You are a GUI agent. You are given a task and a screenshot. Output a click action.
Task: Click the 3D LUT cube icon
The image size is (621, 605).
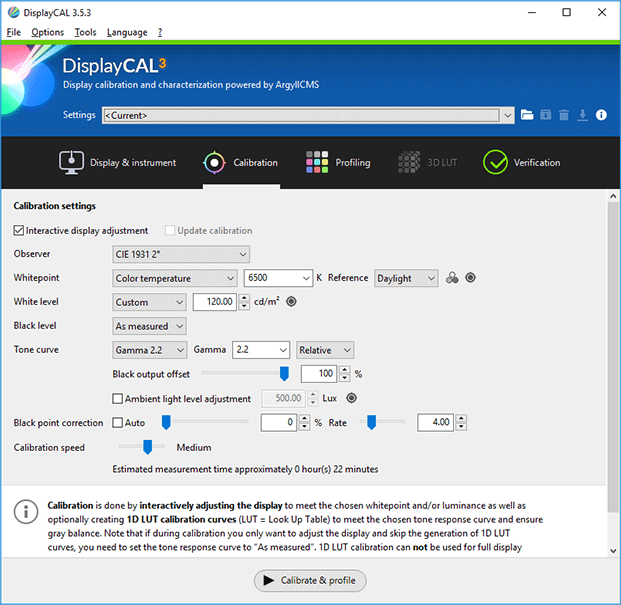pos(409,162)
